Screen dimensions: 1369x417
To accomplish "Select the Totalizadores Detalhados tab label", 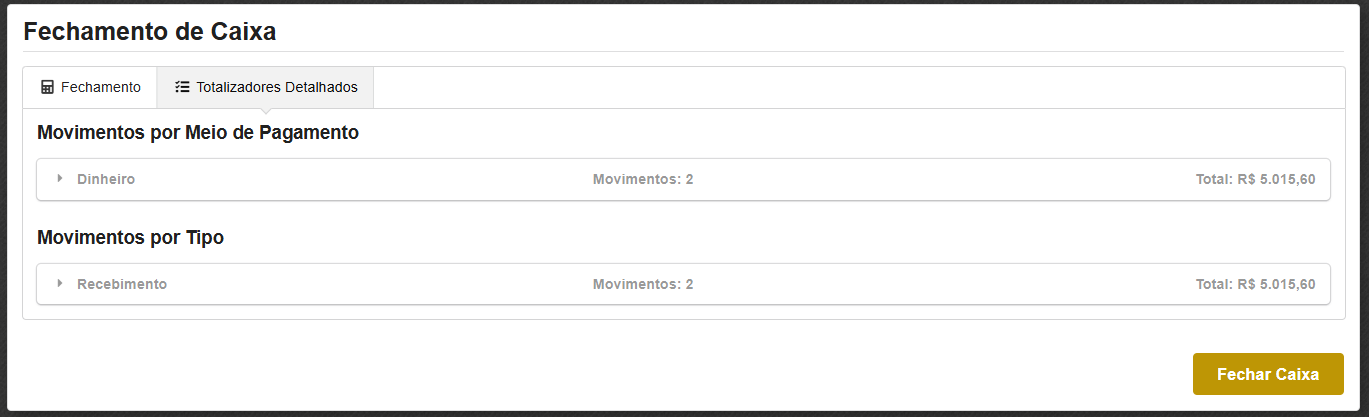I will pos(277,87).
